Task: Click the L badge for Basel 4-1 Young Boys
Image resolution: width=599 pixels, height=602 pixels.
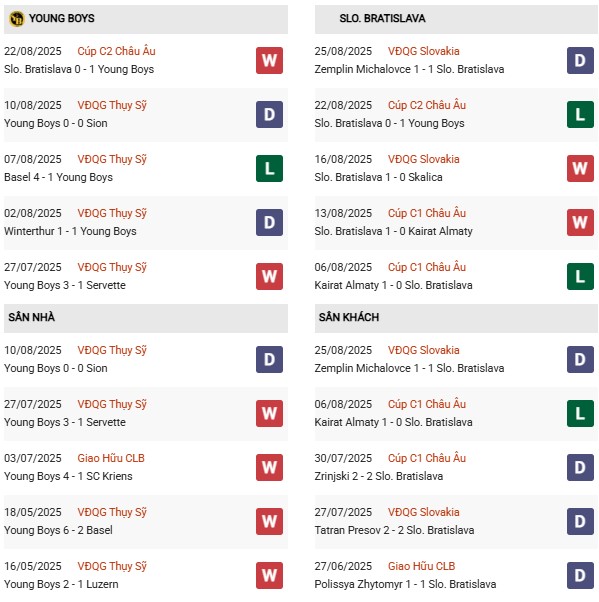Action: 269,168
